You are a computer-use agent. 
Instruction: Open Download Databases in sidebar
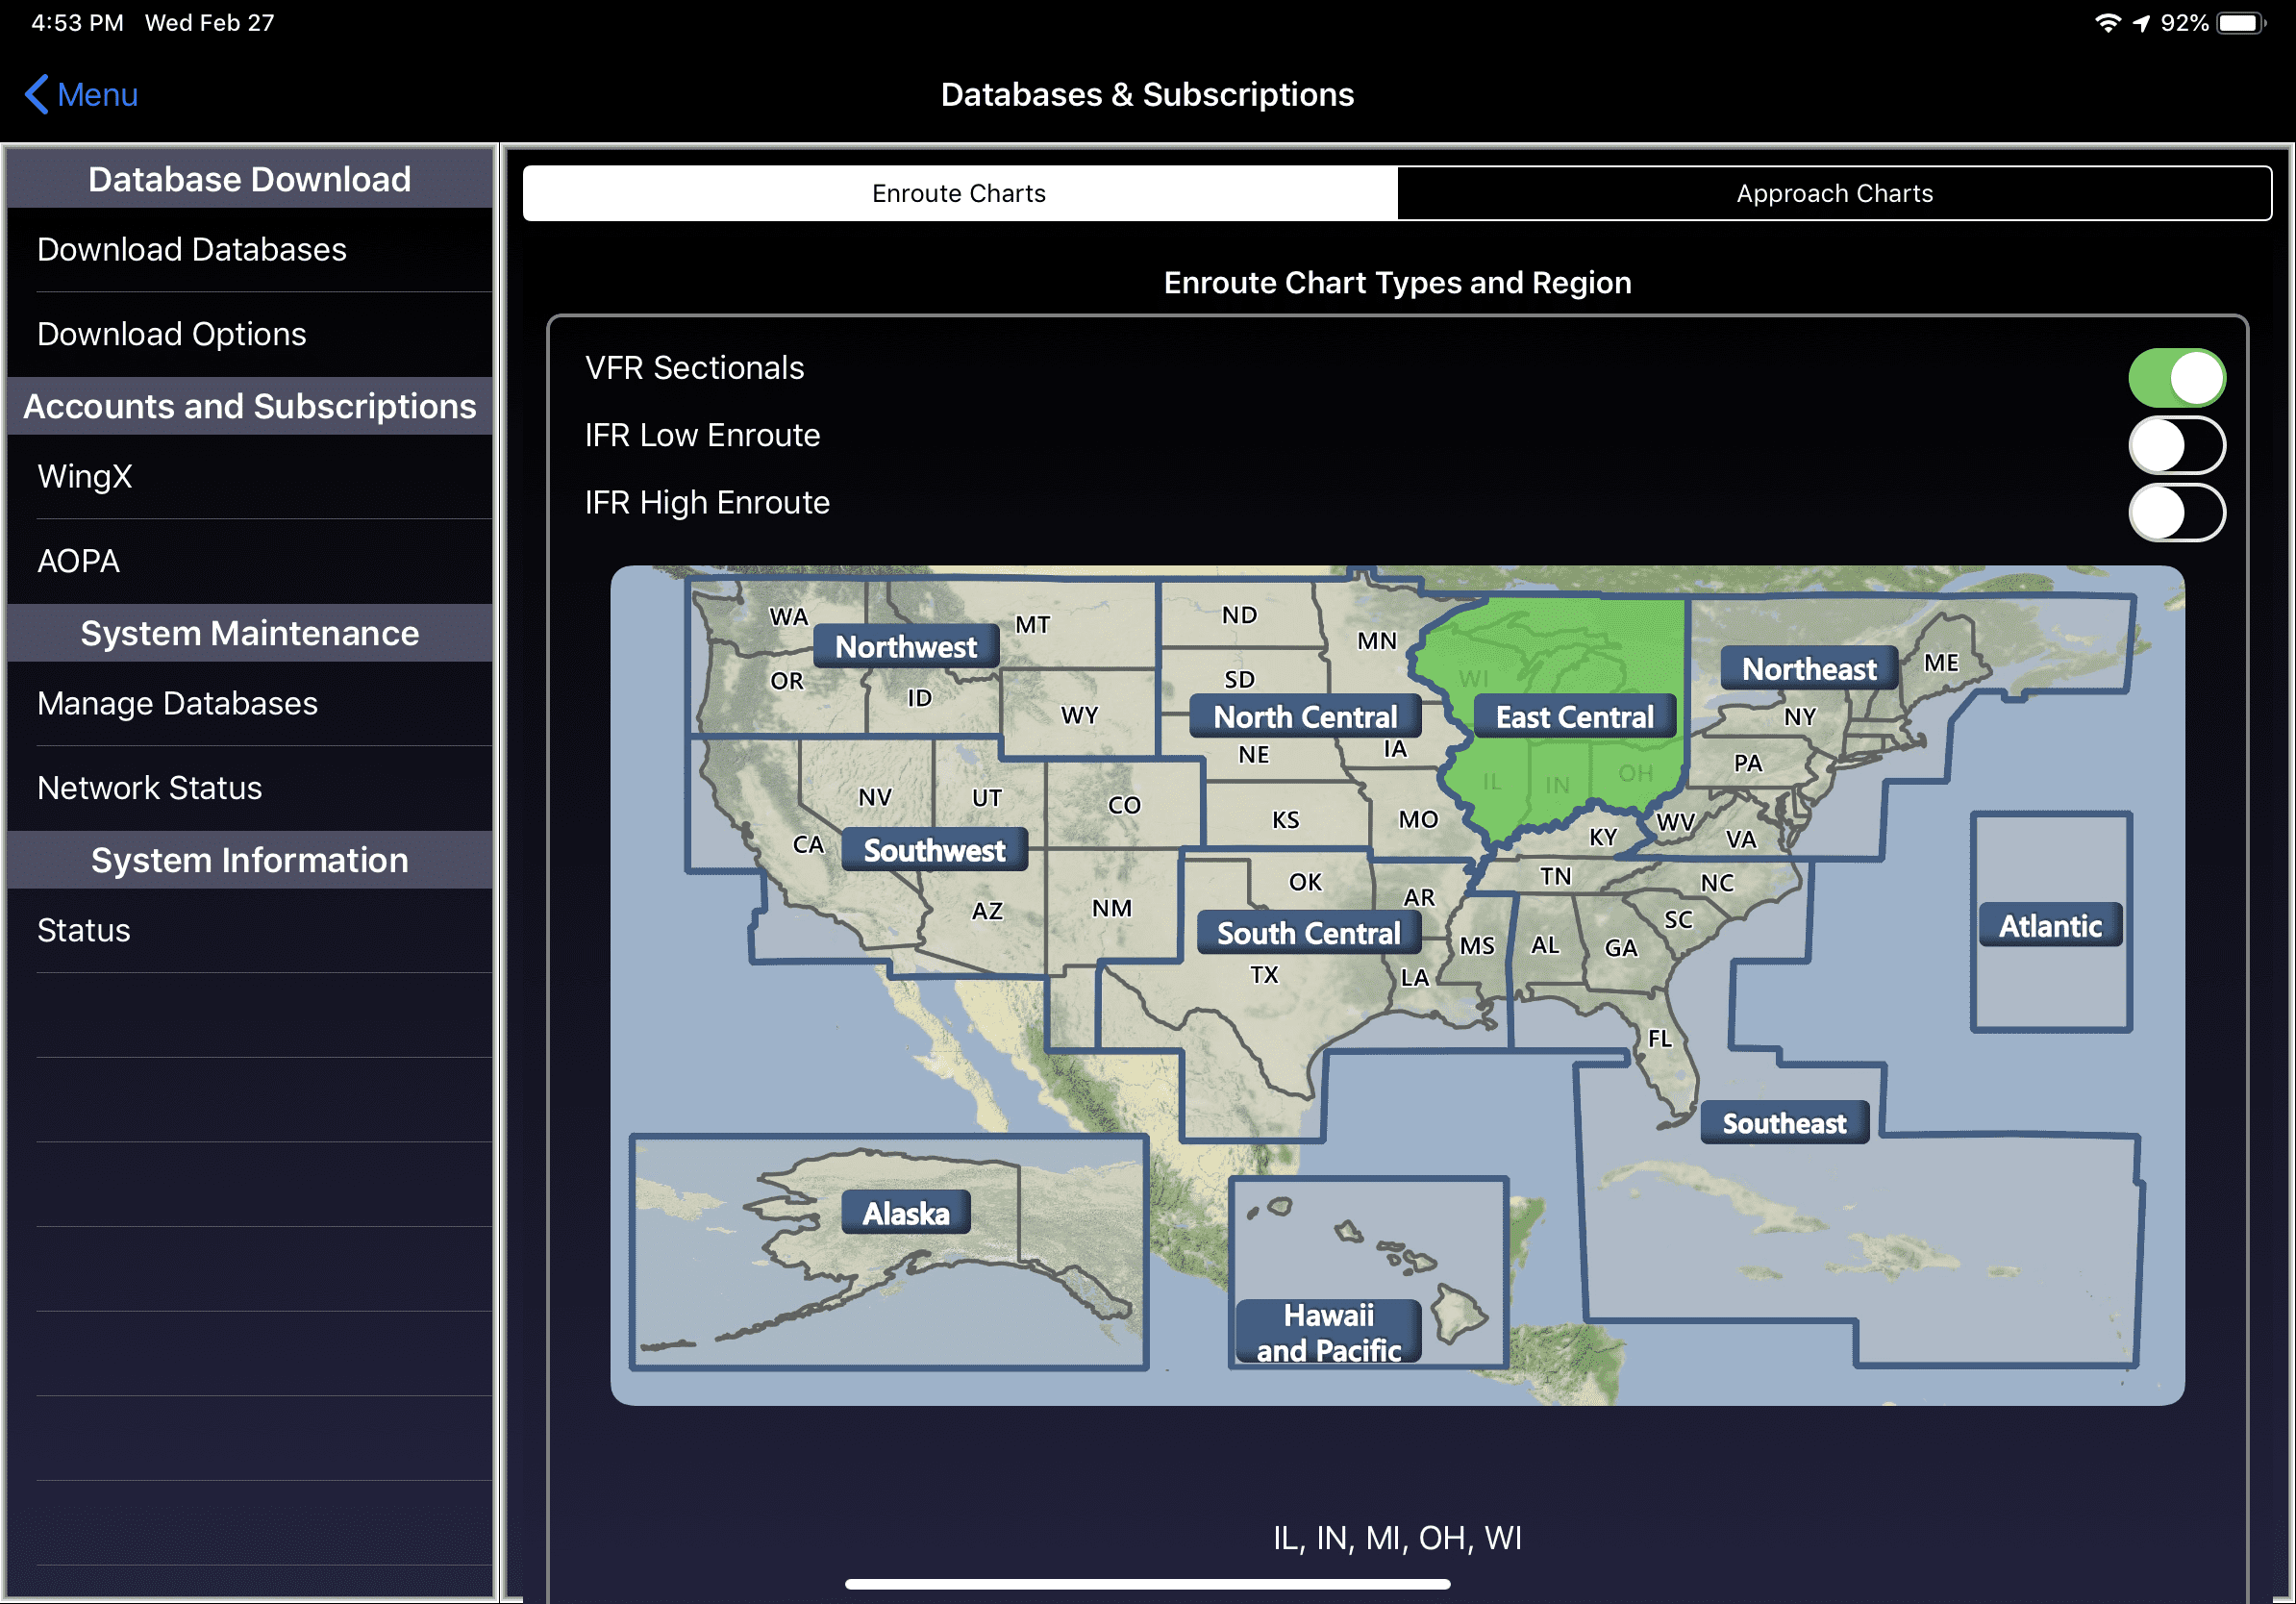coord(192,249)
